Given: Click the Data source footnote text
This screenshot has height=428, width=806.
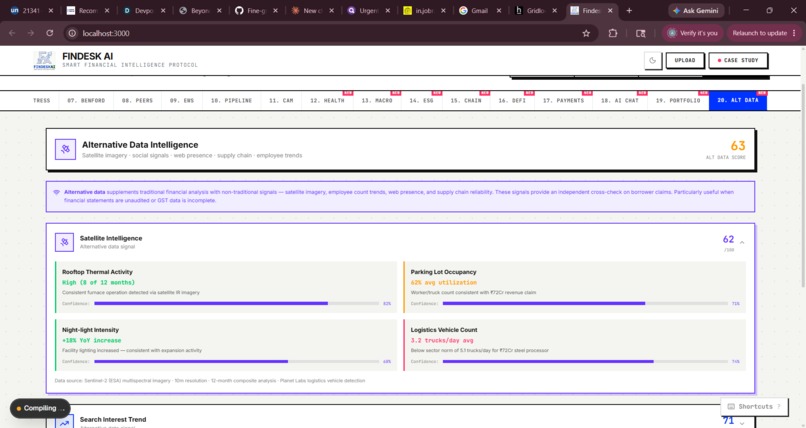Looking at the screenshot, I should coord(210,381).
